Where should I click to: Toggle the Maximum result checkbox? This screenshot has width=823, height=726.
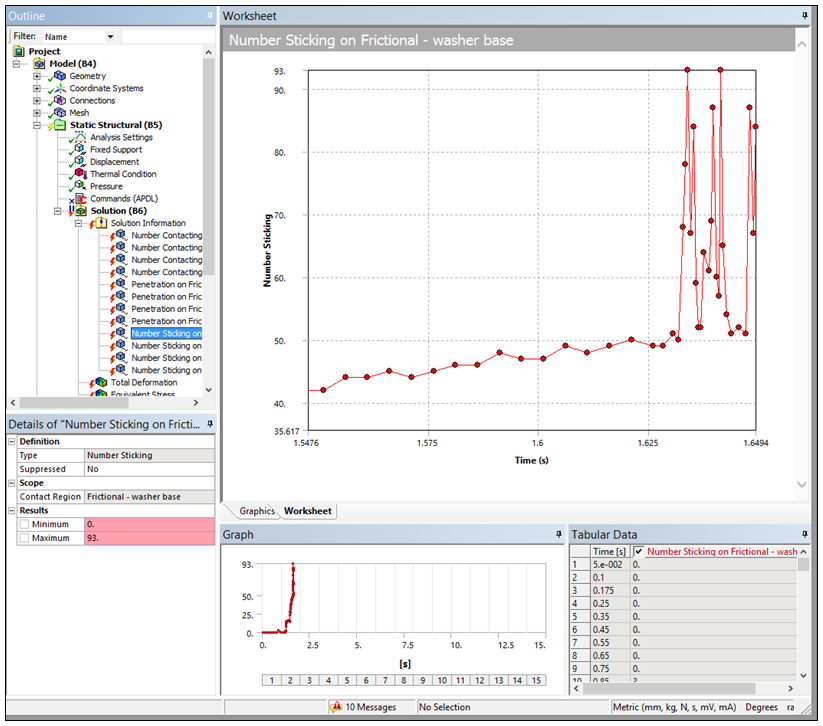pos(25,538)
